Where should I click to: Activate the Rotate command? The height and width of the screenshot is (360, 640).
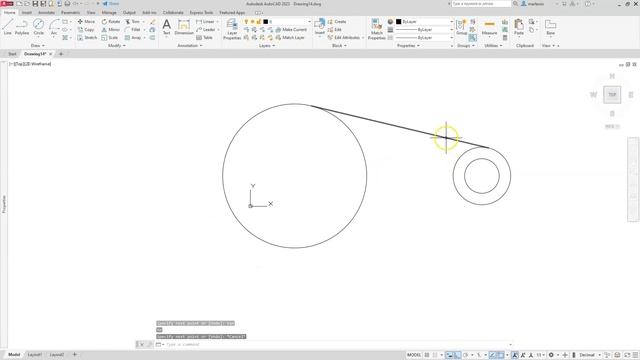click(111, 21)
